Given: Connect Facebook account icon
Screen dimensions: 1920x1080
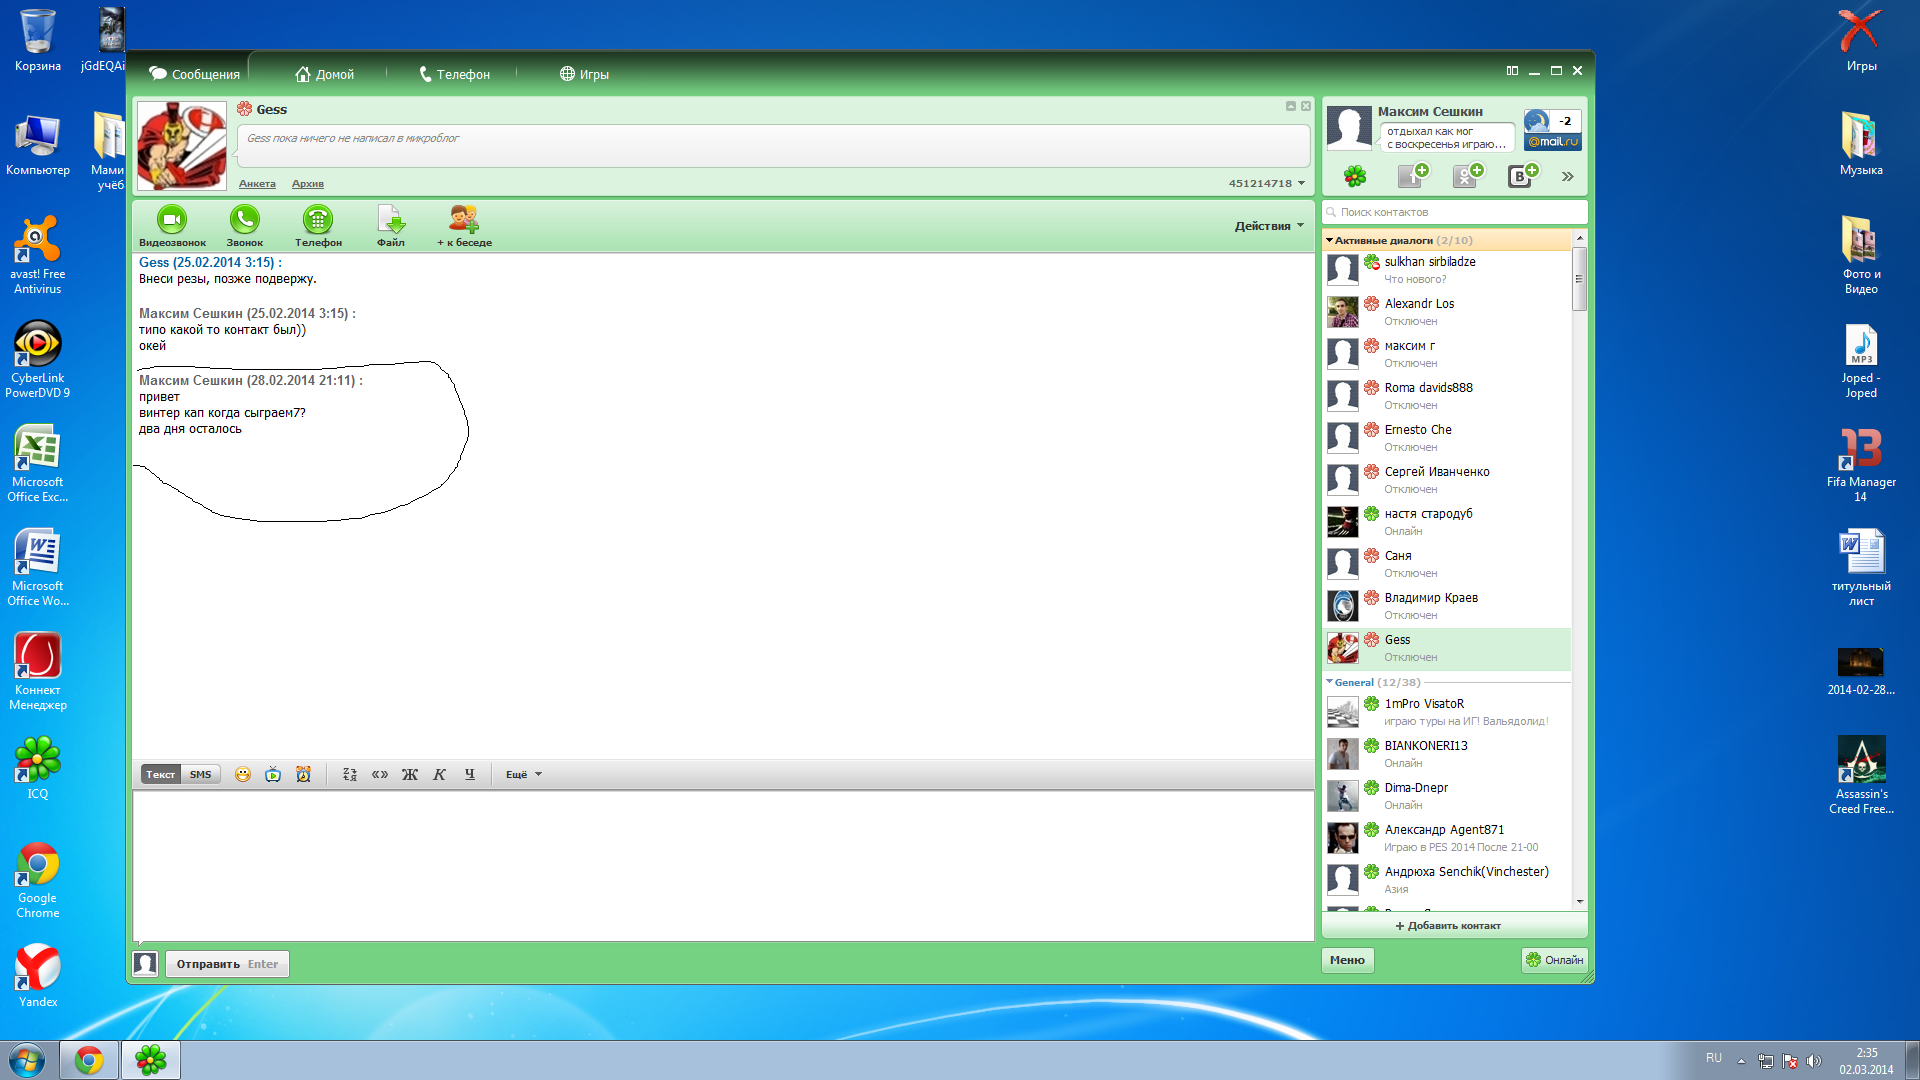Looking at the screenshot, I should pyautogui.click(x=1413, y=176).
